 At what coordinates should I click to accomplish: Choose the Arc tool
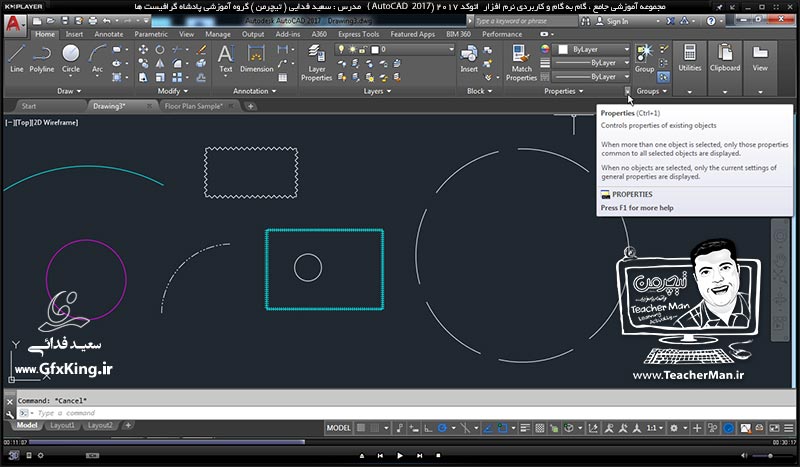tap(97, 58)
